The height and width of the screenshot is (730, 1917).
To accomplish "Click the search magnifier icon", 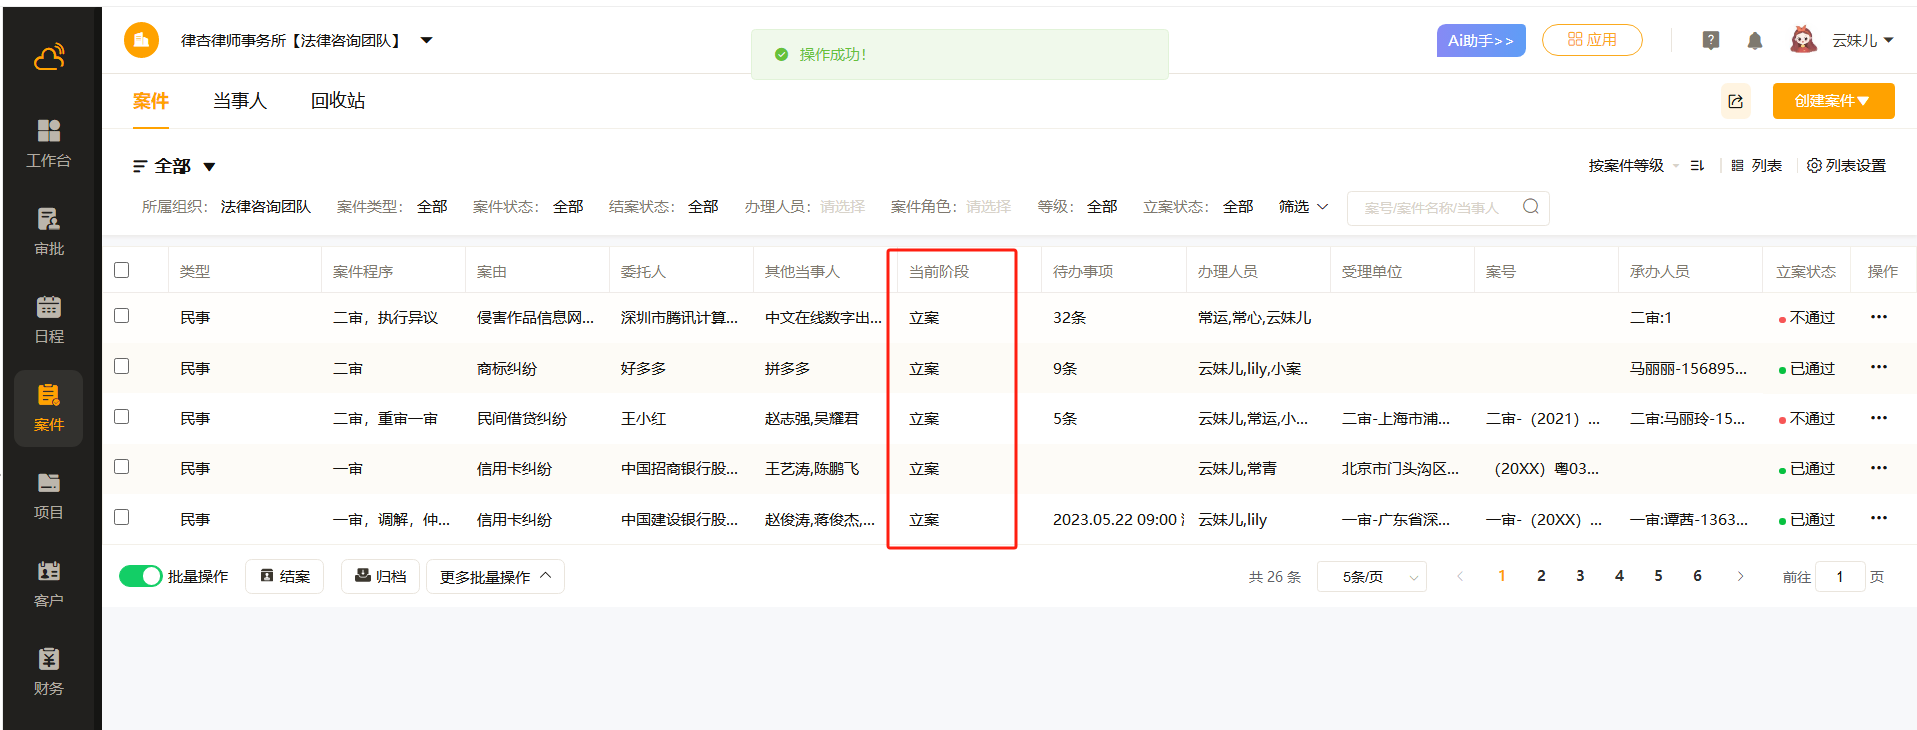I will pos(1531,207).
